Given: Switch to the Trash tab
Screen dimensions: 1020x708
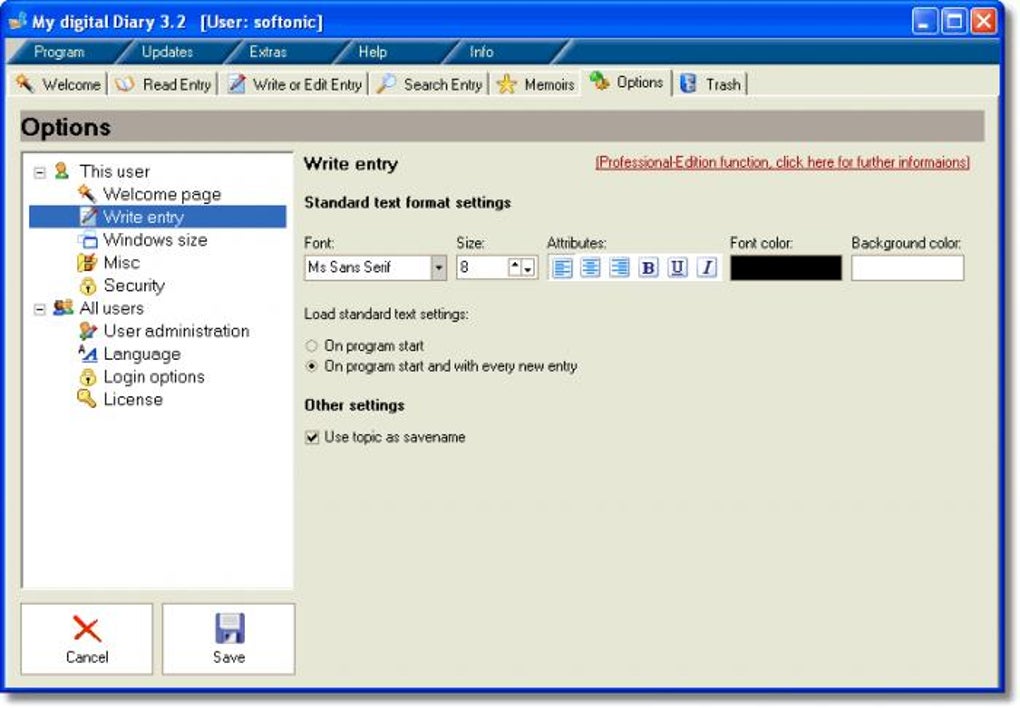Looking at the screenshot, I should 710,85.
